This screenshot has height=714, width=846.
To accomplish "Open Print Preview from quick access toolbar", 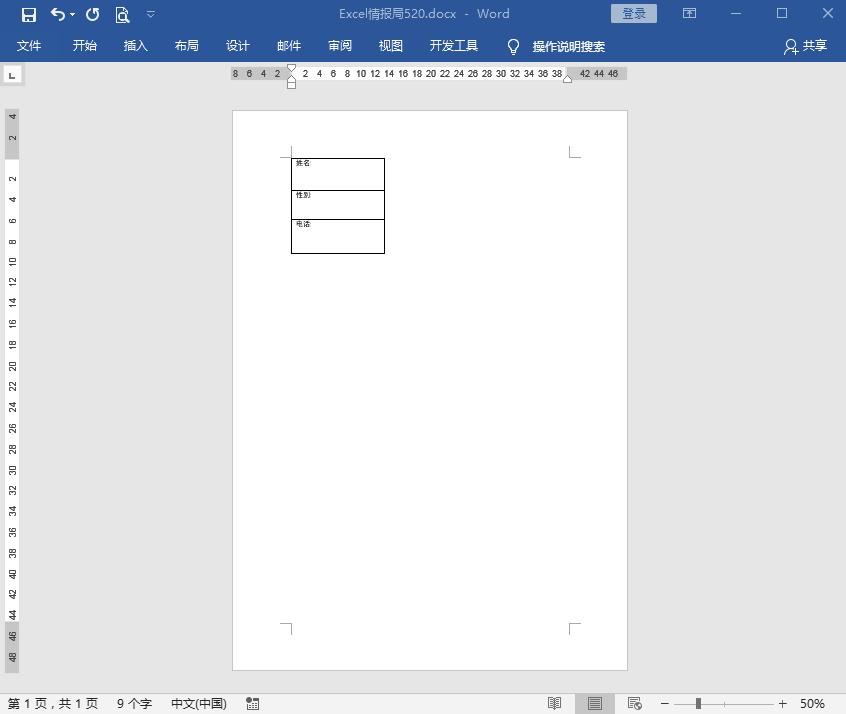I will [x=122, y=14].
